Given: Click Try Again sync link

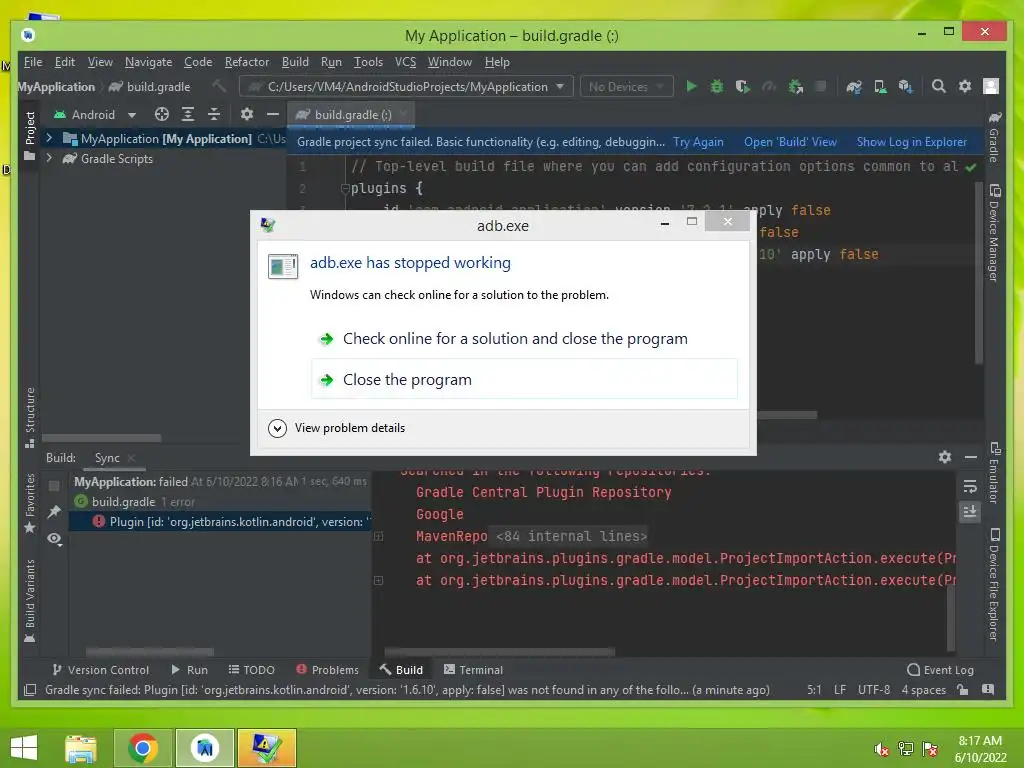Looking at the screenshot, I should tap(698, 142).
